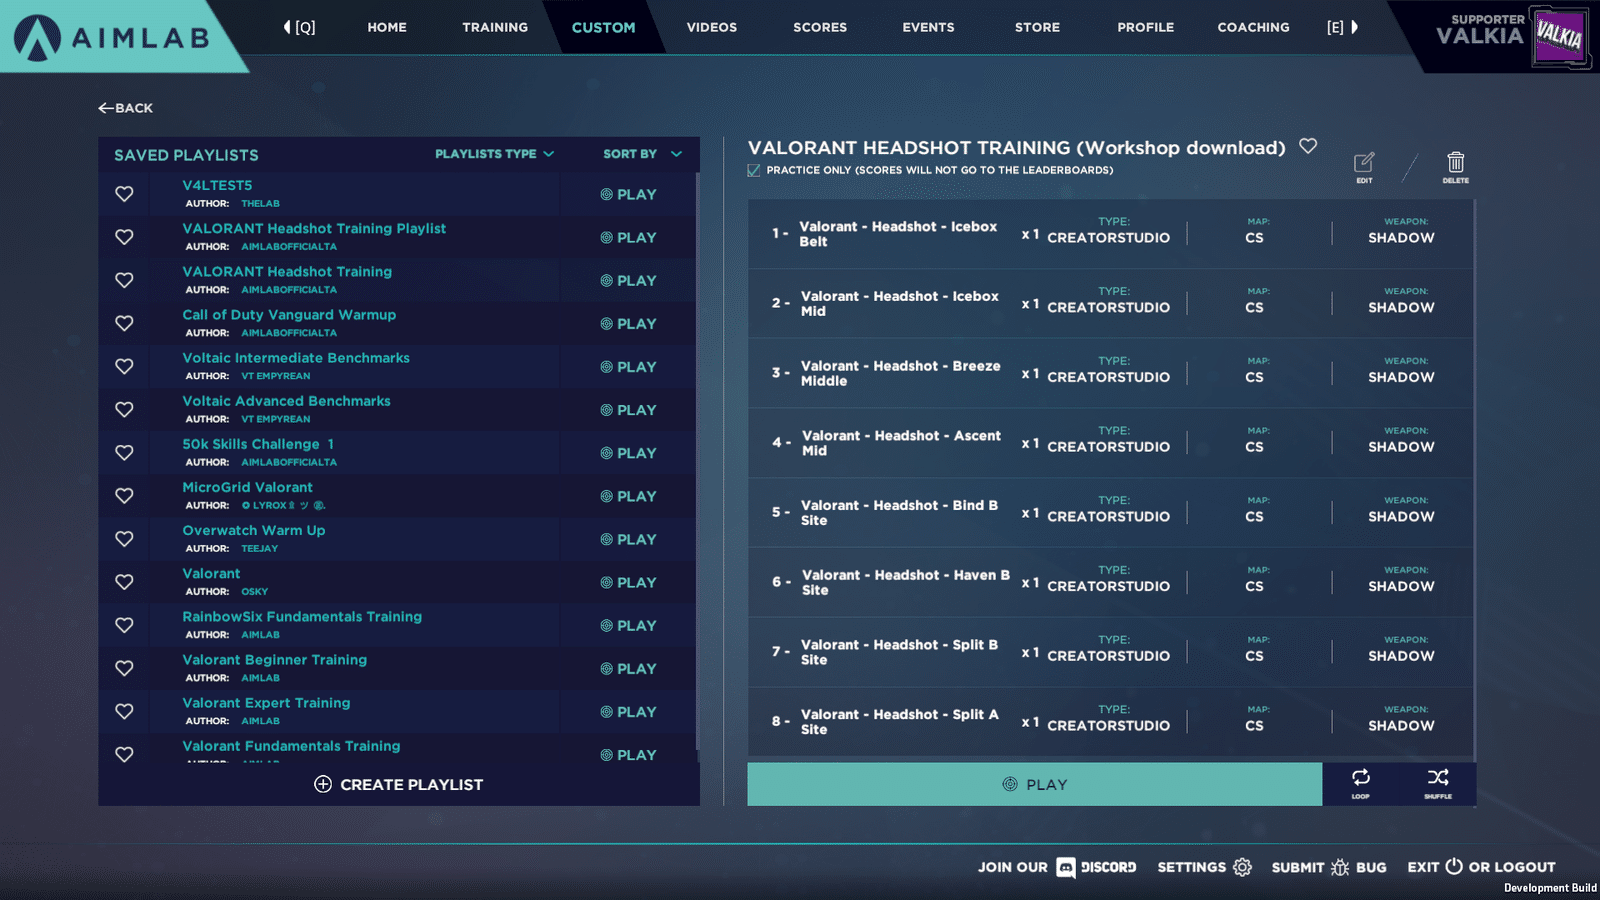Image resolution: width=1600 pixels, height=900 pixels.
Task: Select task 2 Icebox Mid row
Action: tap(1110, 303)
